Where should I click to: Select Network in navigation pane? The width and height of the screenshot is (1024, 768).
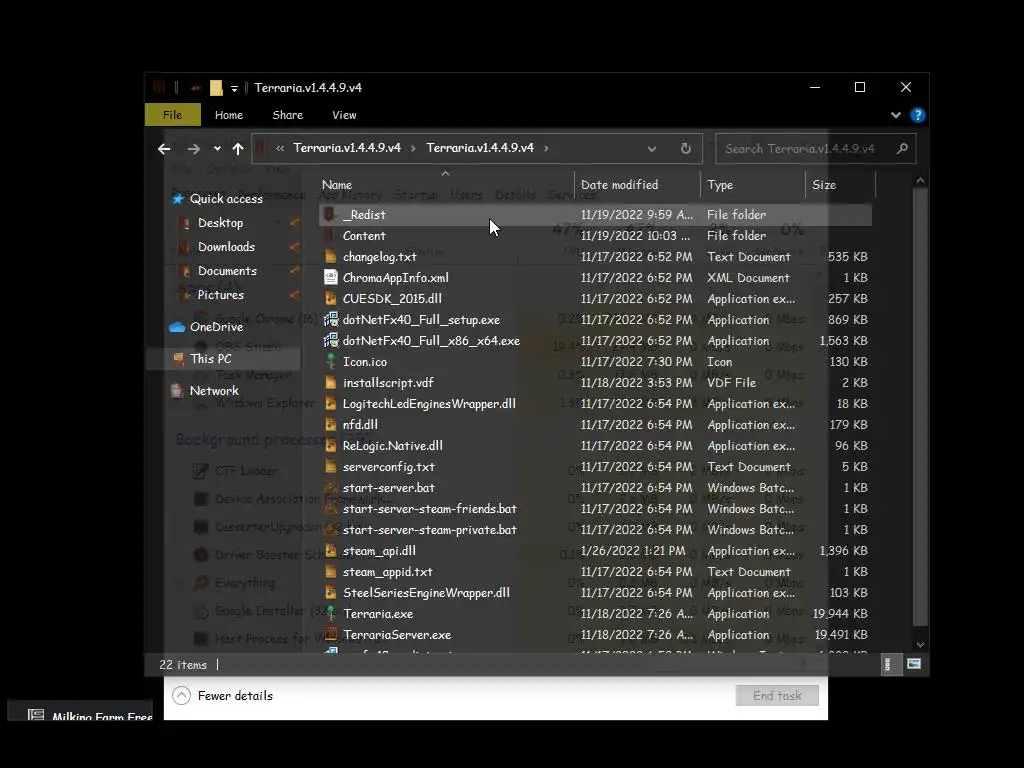214,391
